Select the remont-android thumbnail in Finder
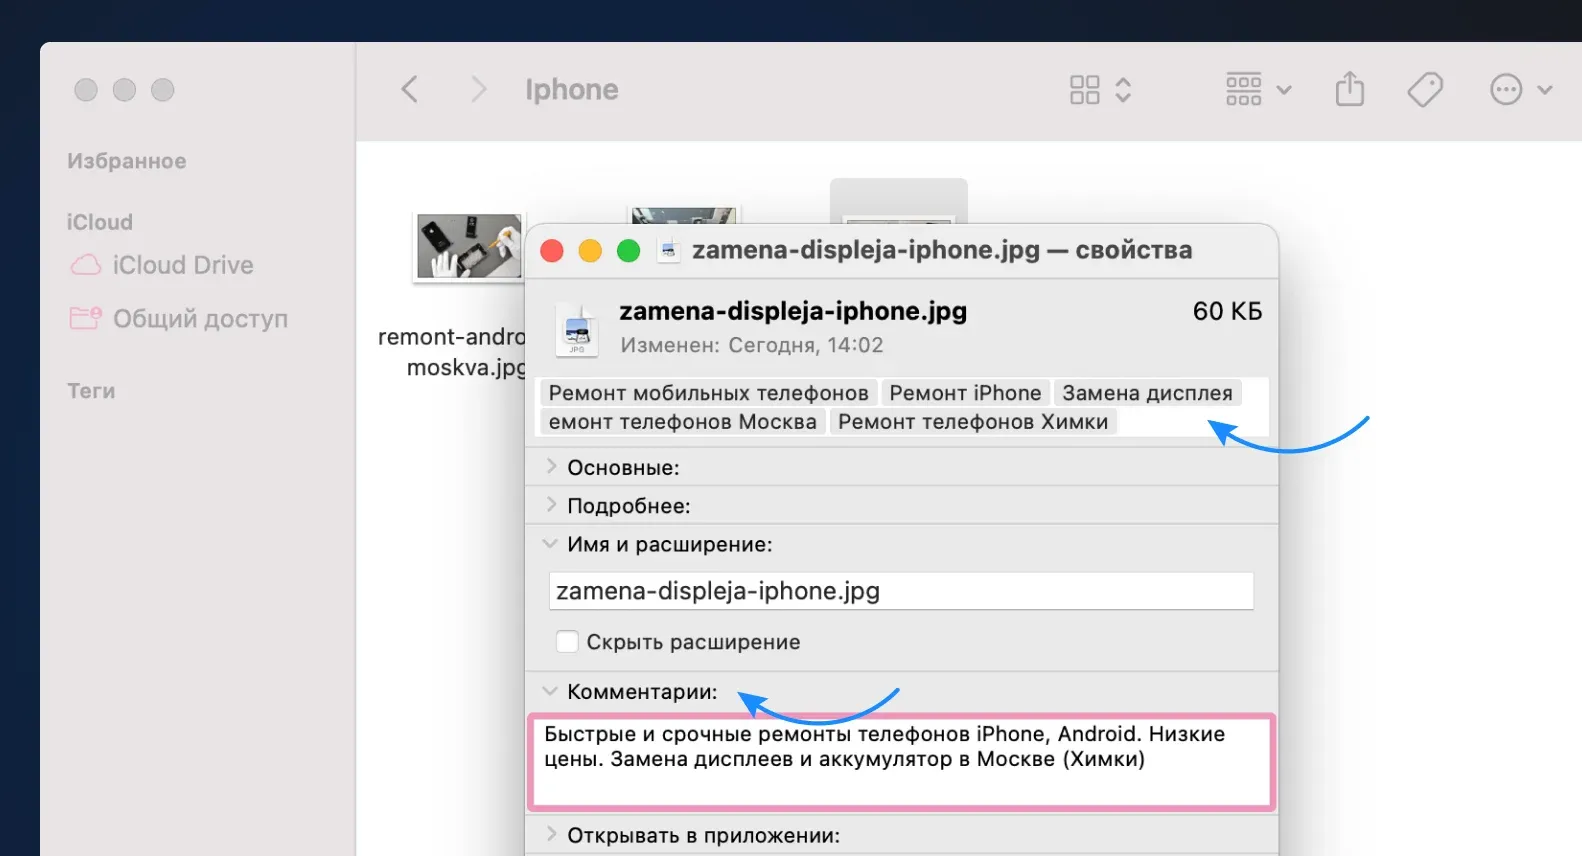This screenshot has height=856, width=1582. click(x=469, y=246)
